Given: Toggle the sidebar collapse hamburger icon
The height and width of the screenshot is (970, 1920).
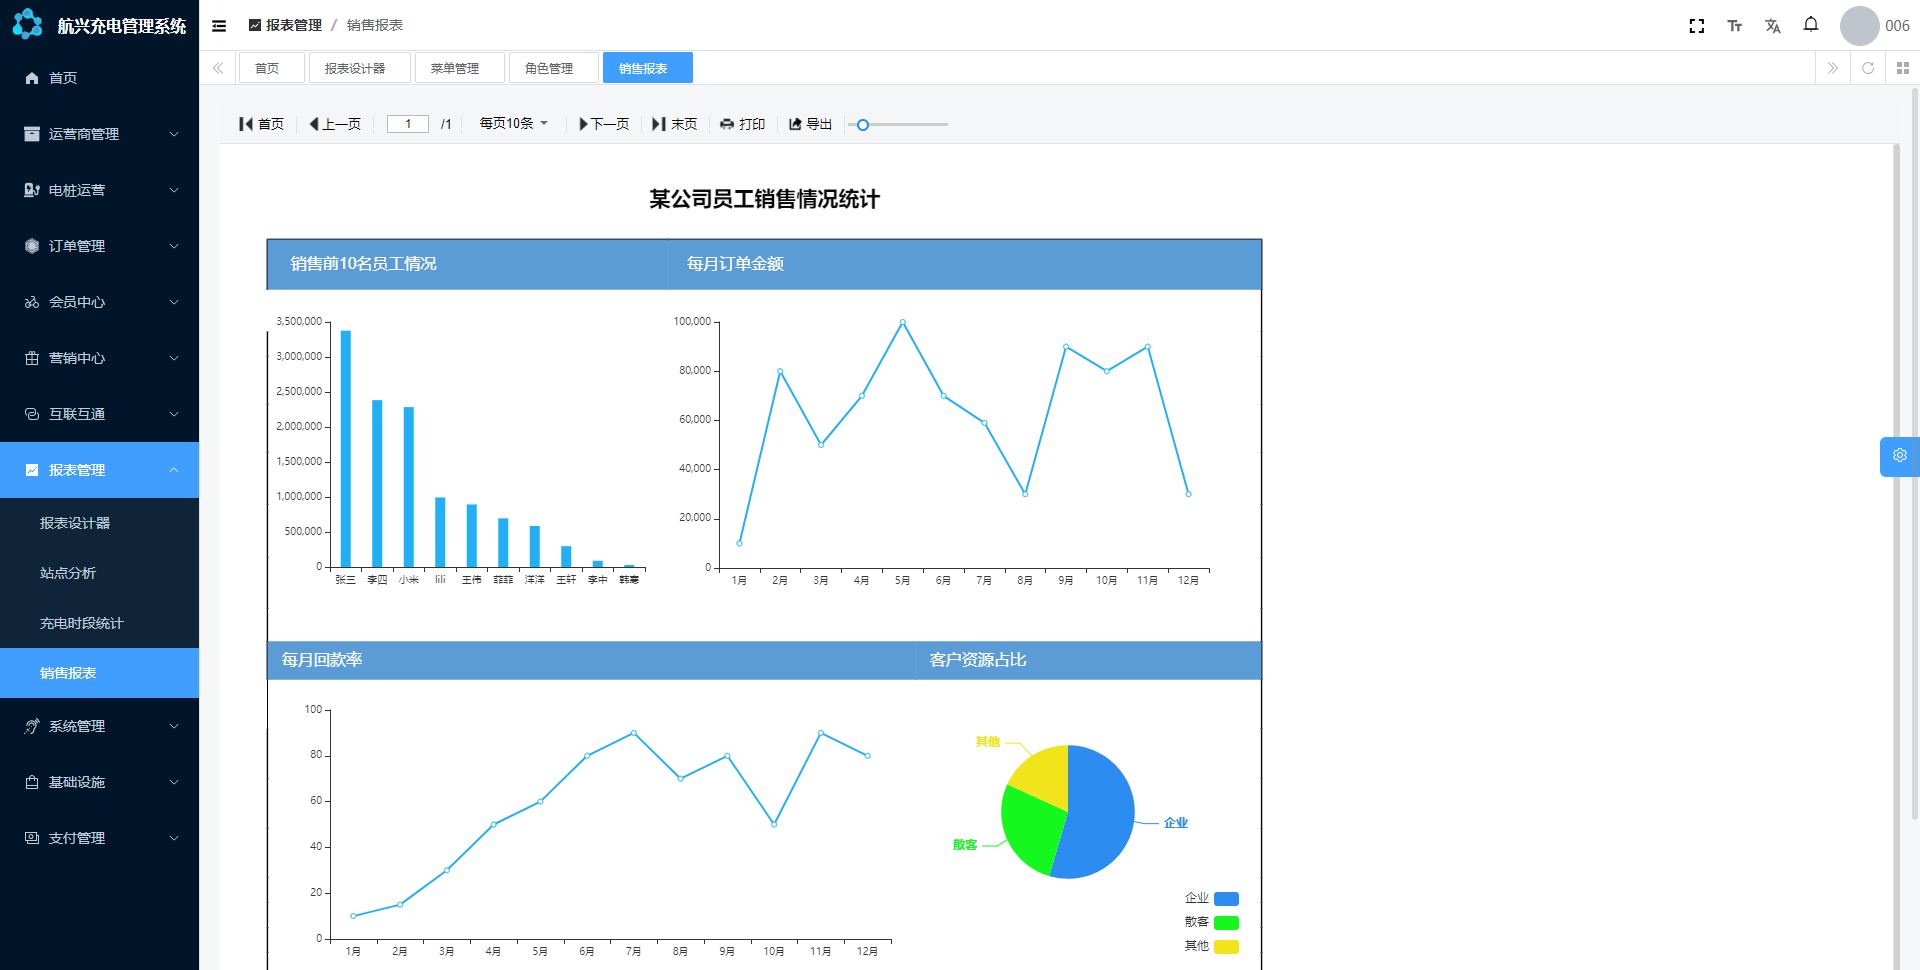Looking at the screenshot, I should (219, 26).
